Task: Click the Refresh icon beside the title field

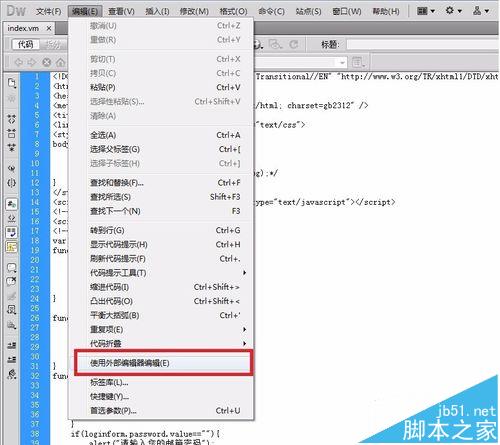Action: click(294, 44)
